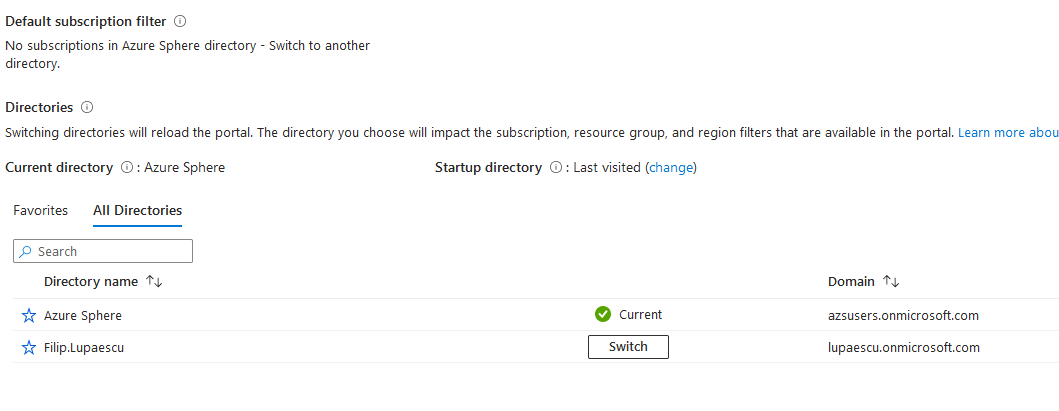Select the Azure Sphere directory name

click(83, 315)
